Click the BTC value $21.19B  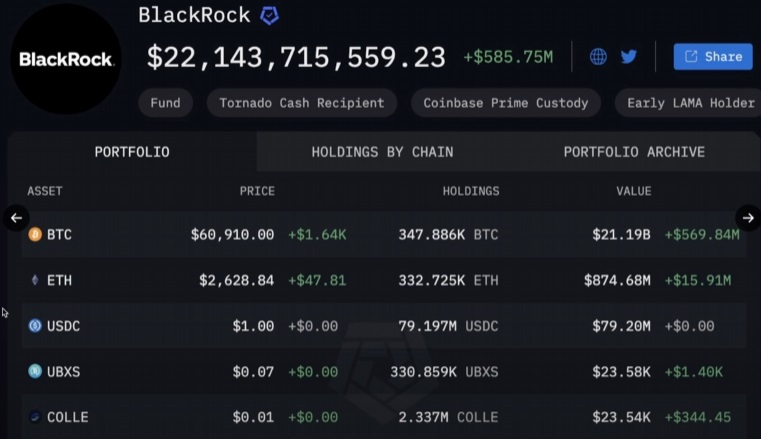point(621,235)
